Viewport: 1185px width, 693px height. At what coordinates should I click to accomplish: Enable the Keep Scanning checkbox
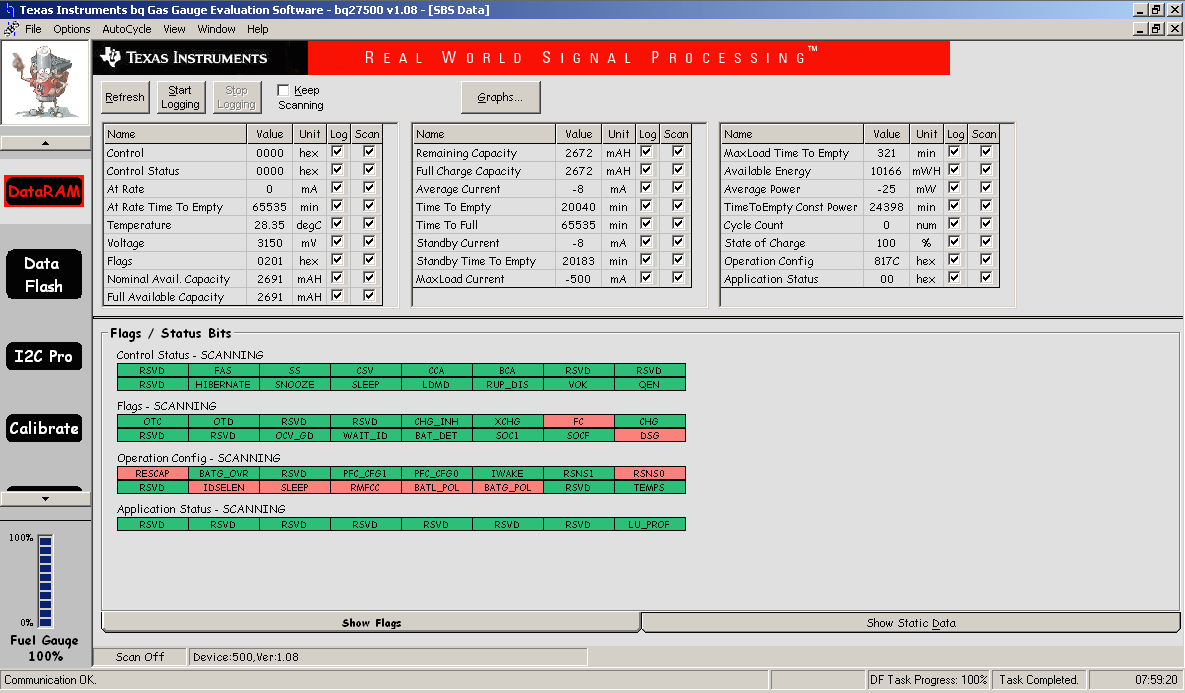pyautogui.click(x=283, y=90)
